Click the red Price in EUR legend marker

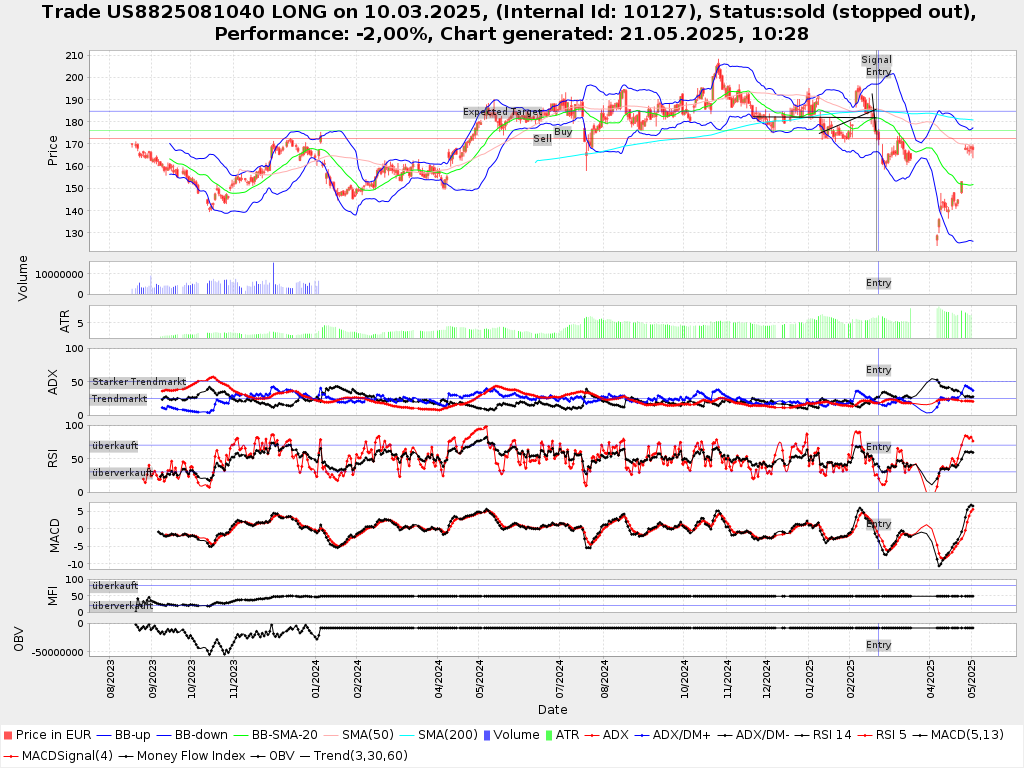(9, 735)
